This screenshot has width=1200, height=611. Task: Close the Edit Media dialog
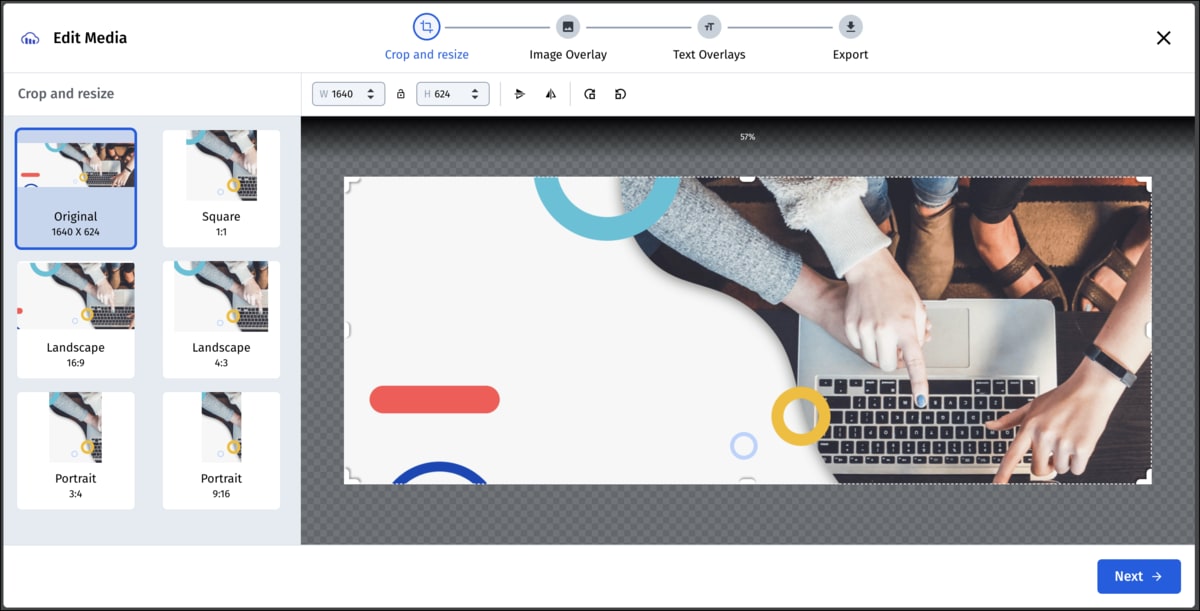click(1163, 38)
